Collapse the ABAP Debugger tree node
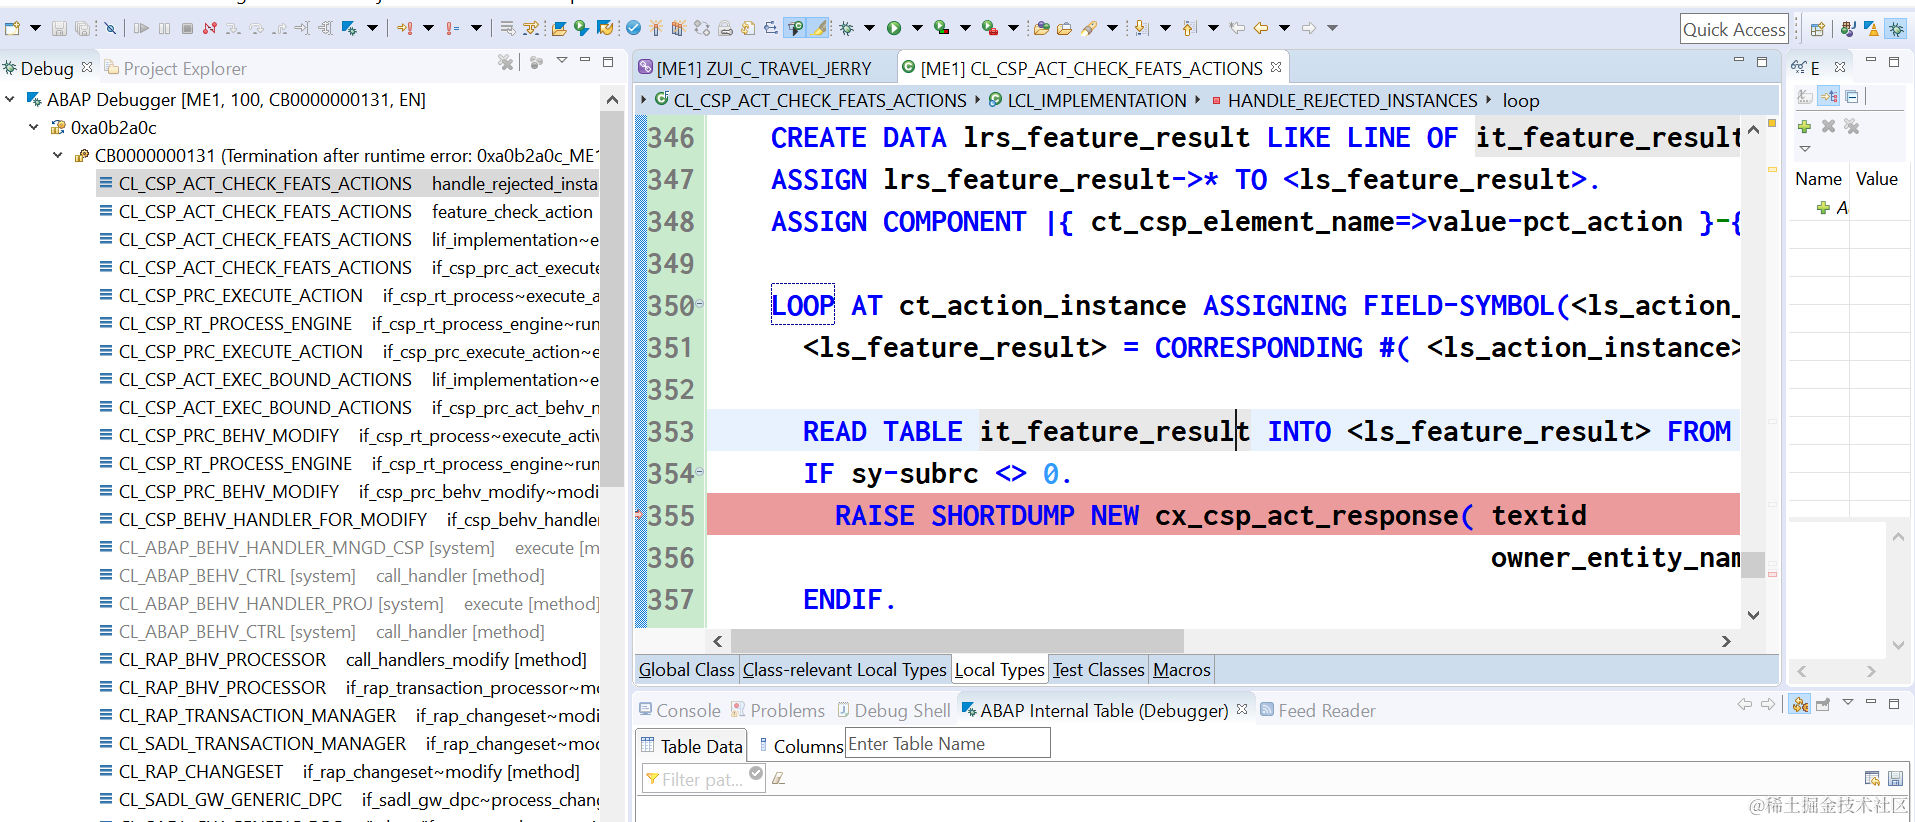 tap(10, 99)
